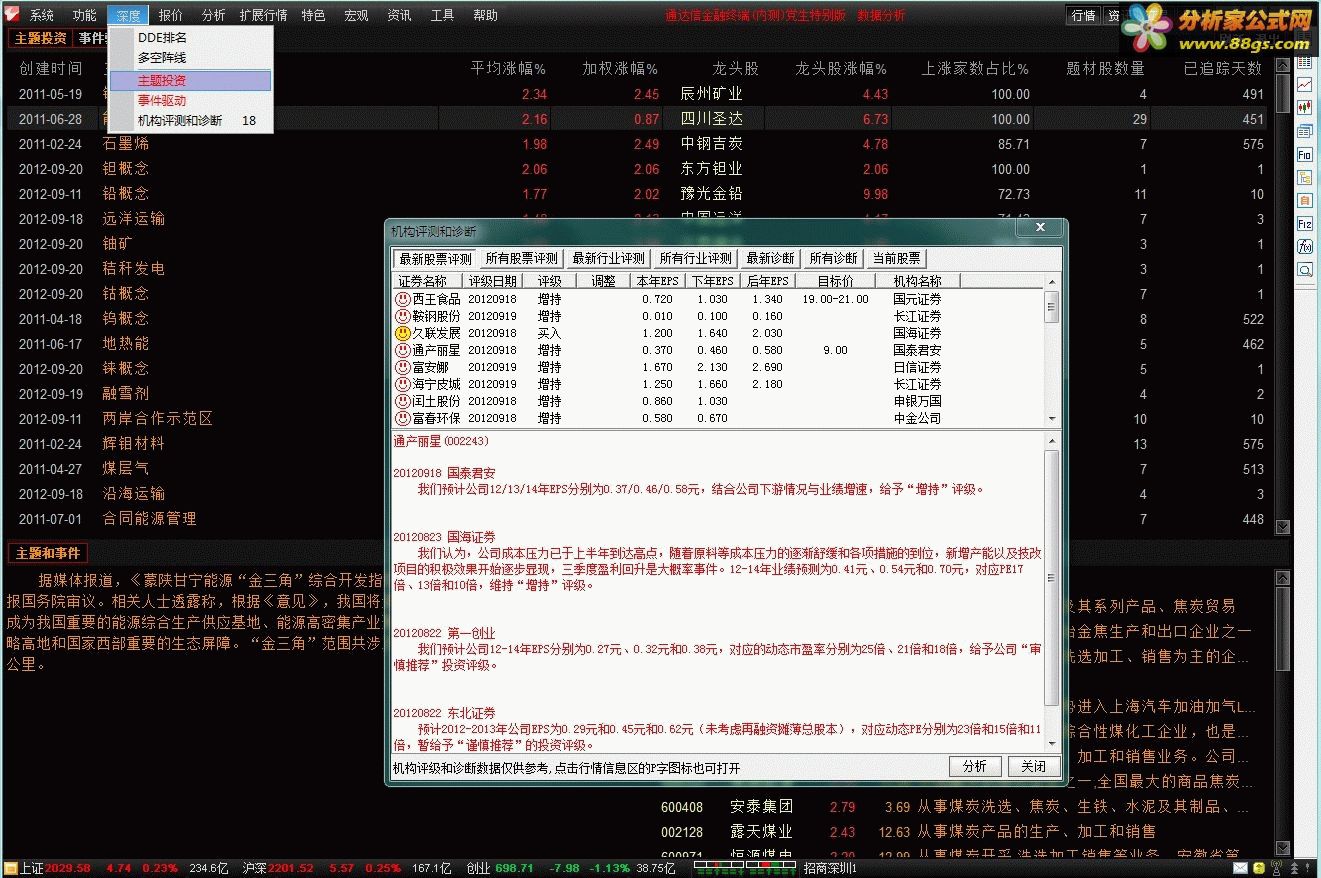Screen dimensions: 1321x878
Task: Click the magnifier search sidebar icon
Action: coord(1305,270)
